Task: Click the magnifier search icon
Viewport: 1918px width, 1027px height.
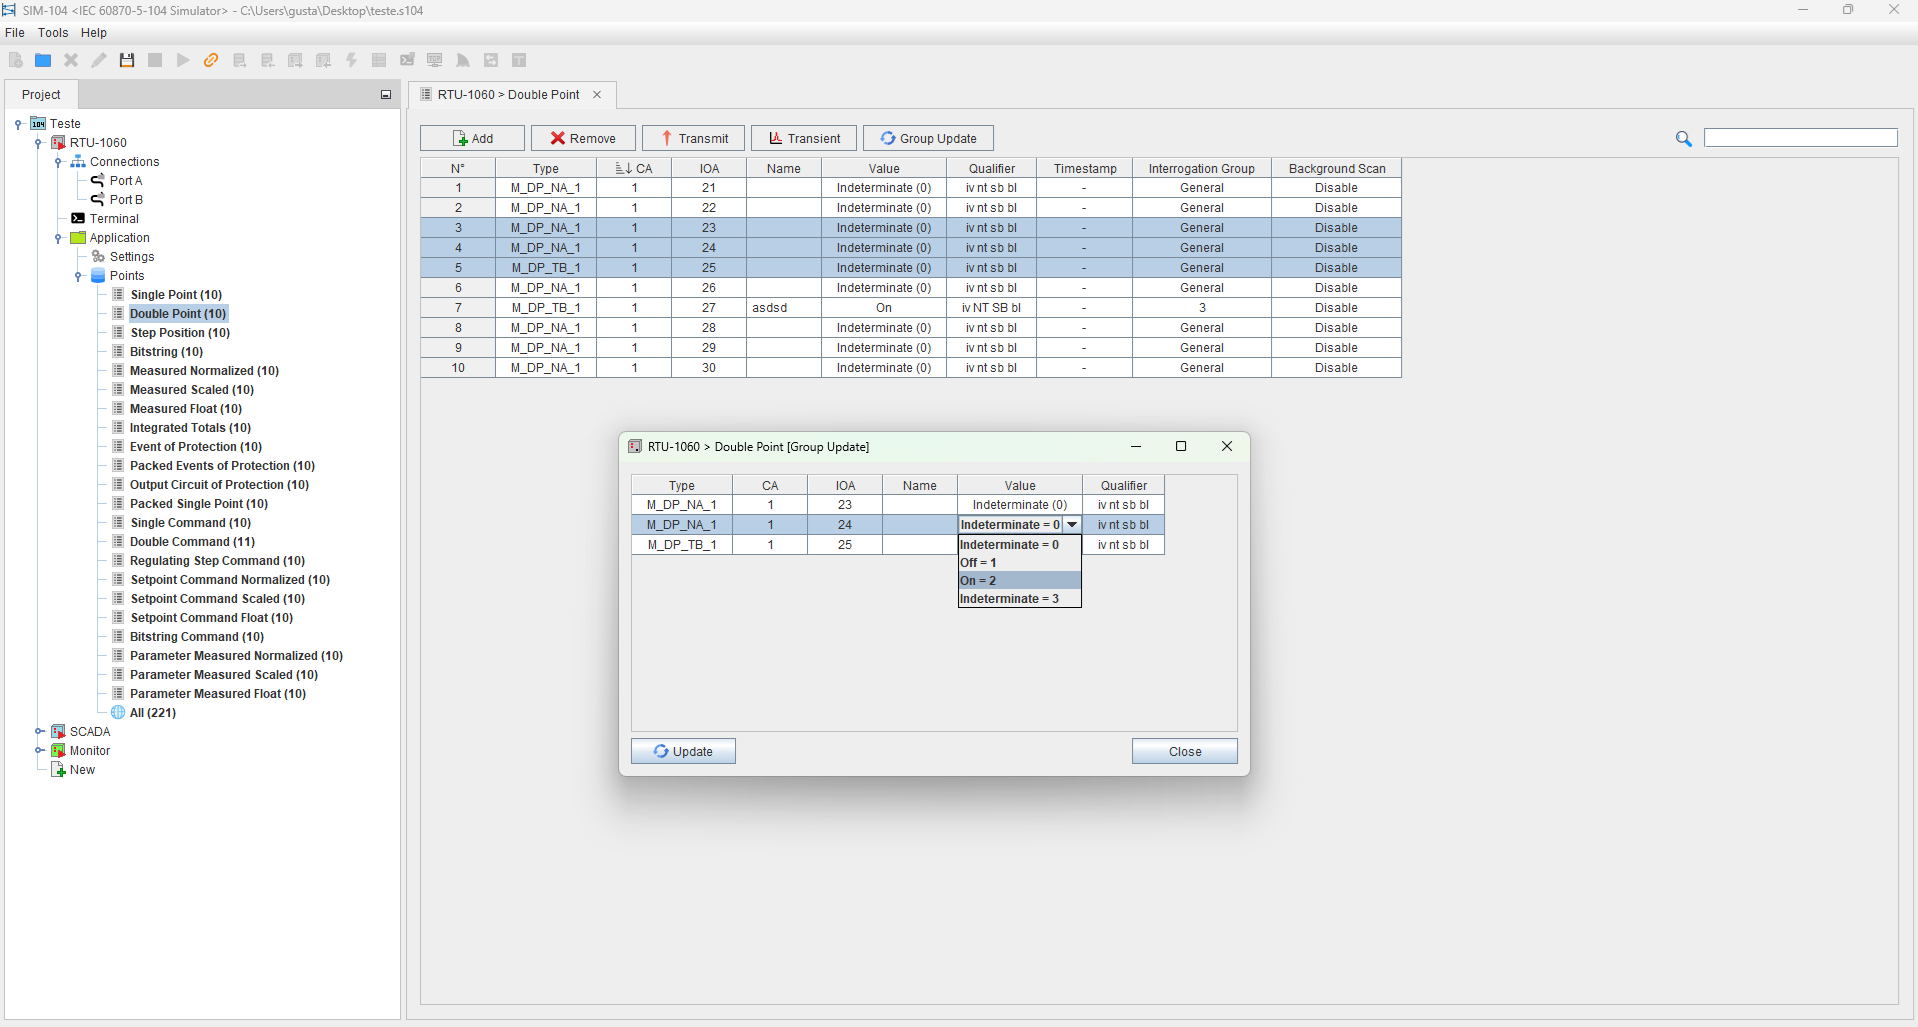Action: [1684, 139]
